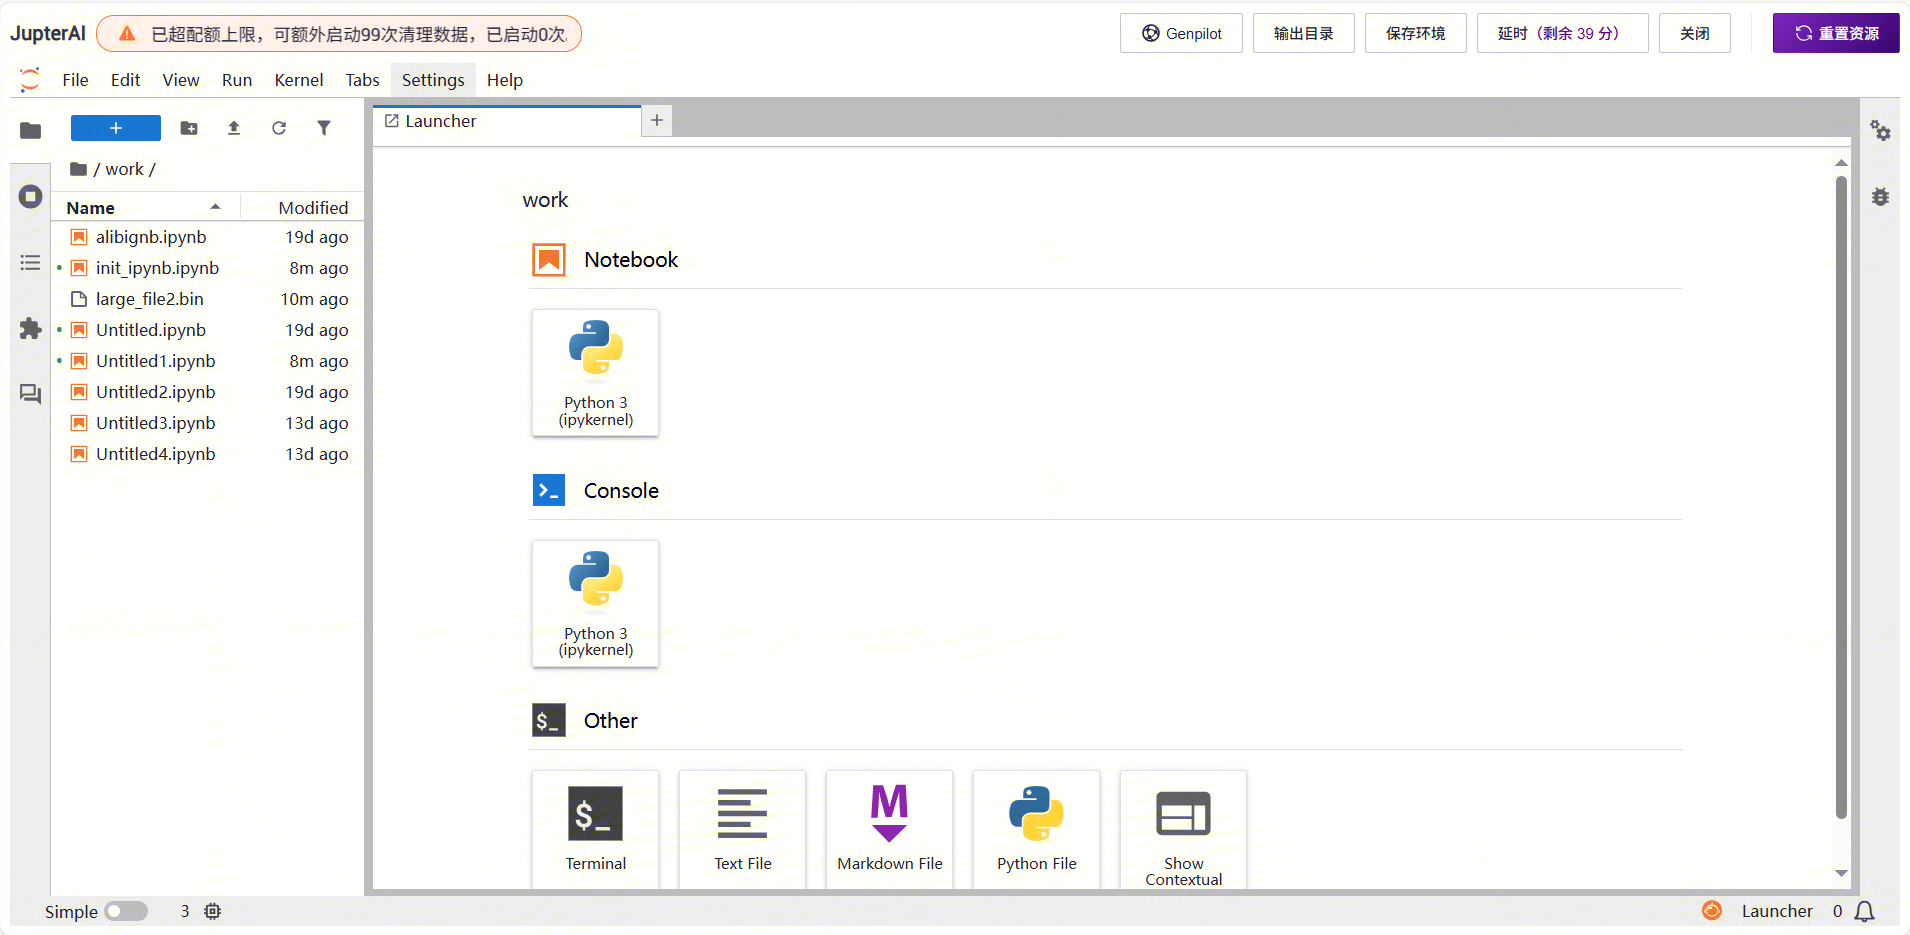
Task: Click the 延时 remaining time button
Action: click(1563, 33)
